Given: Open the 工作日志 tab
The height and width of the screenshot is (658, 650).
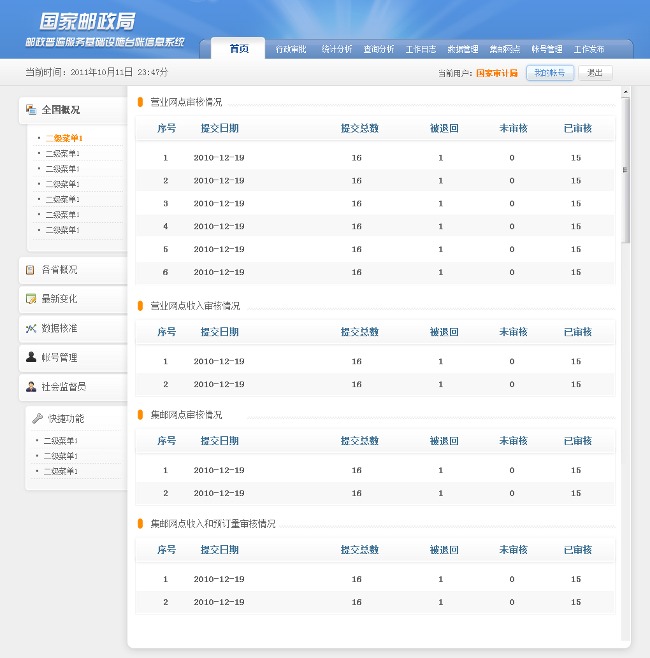Looking at the screenshot, I should click(420, 49).
